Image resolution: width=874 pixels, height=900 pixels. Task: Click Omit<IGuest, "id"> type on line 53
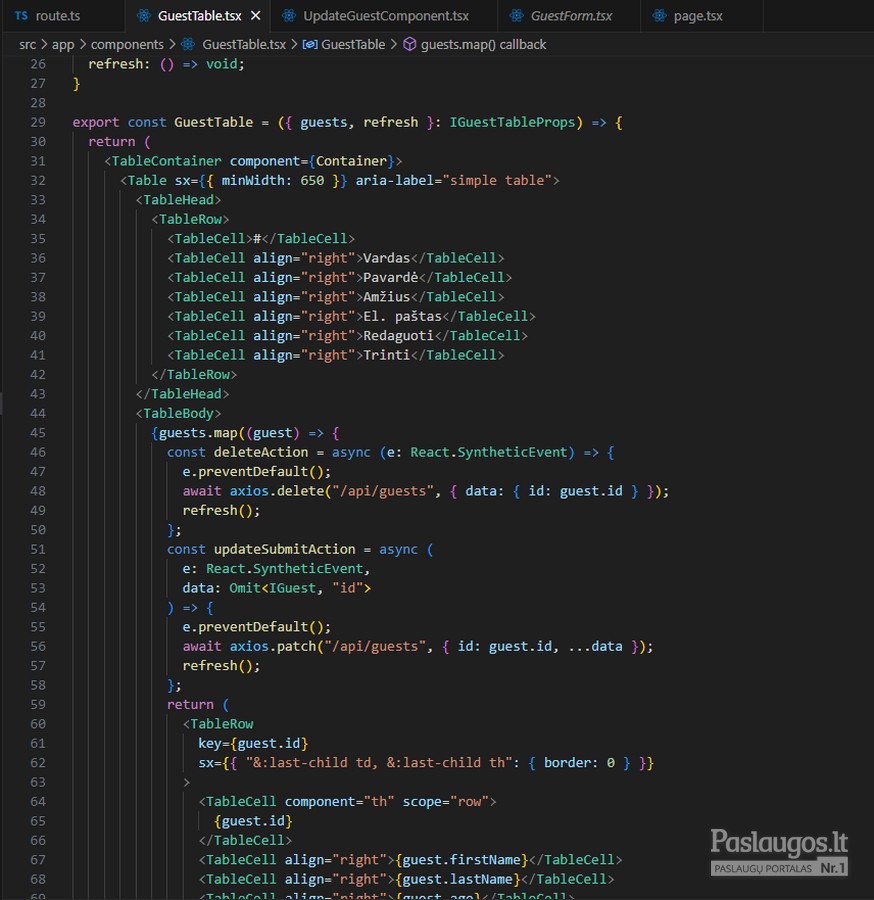pos(300,588)
